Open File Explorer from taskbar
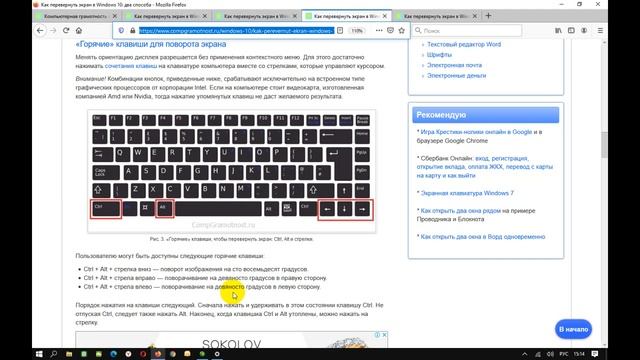 tap(69, 354)
